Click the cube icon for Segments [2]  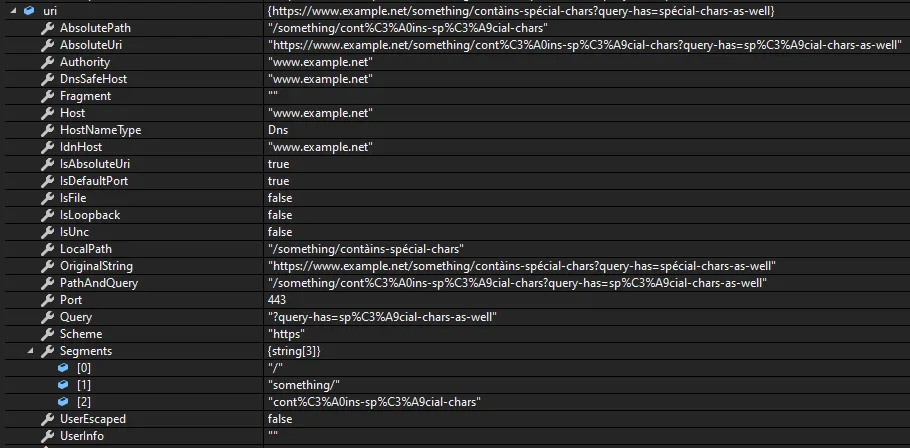[x=63, y=402]
